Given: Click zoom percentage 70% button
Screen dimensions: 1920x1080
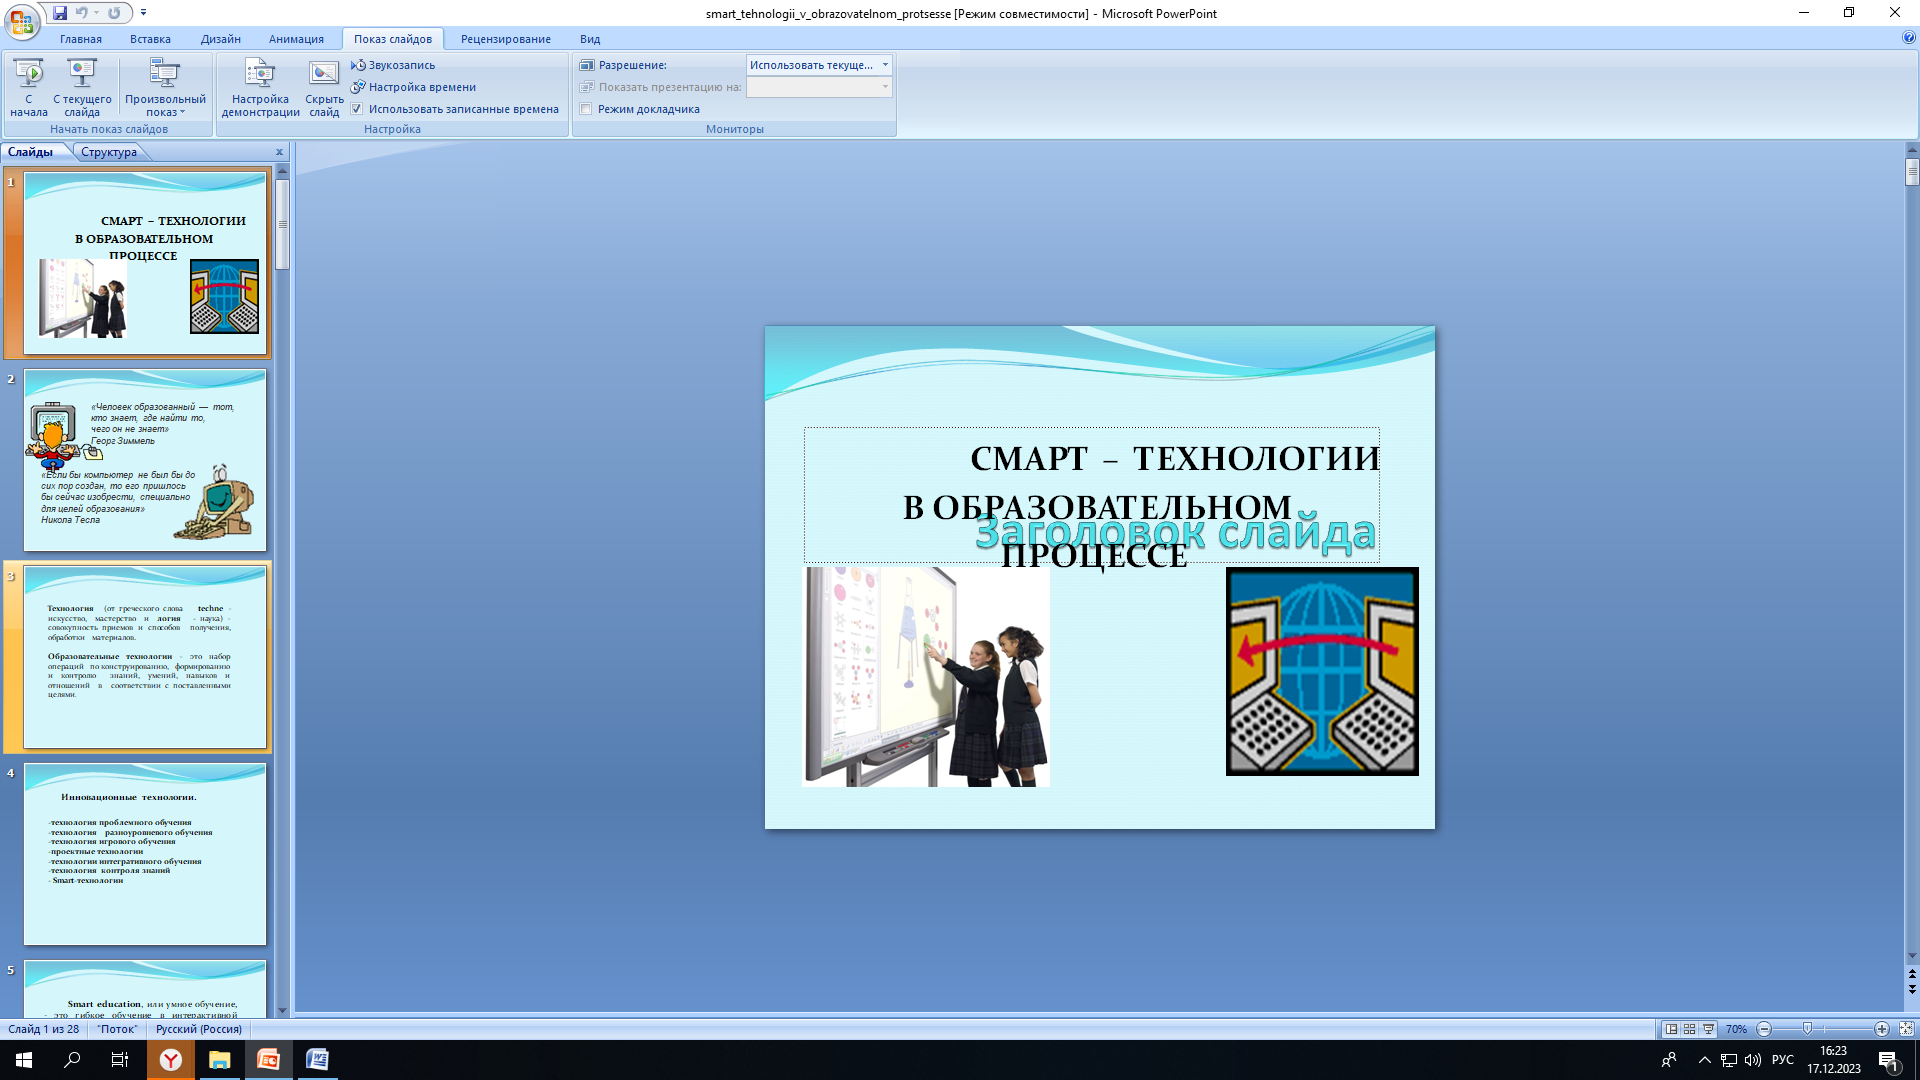Looking at the screenshot, I should [x=1736, y=1029].
